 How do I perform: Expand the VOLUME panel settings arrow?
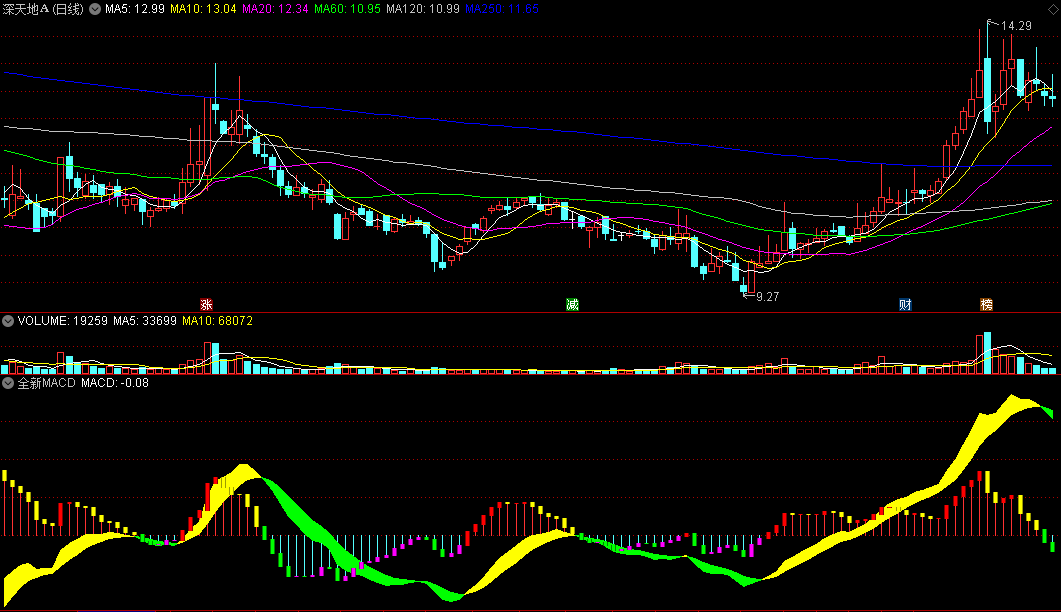(8, 321)
